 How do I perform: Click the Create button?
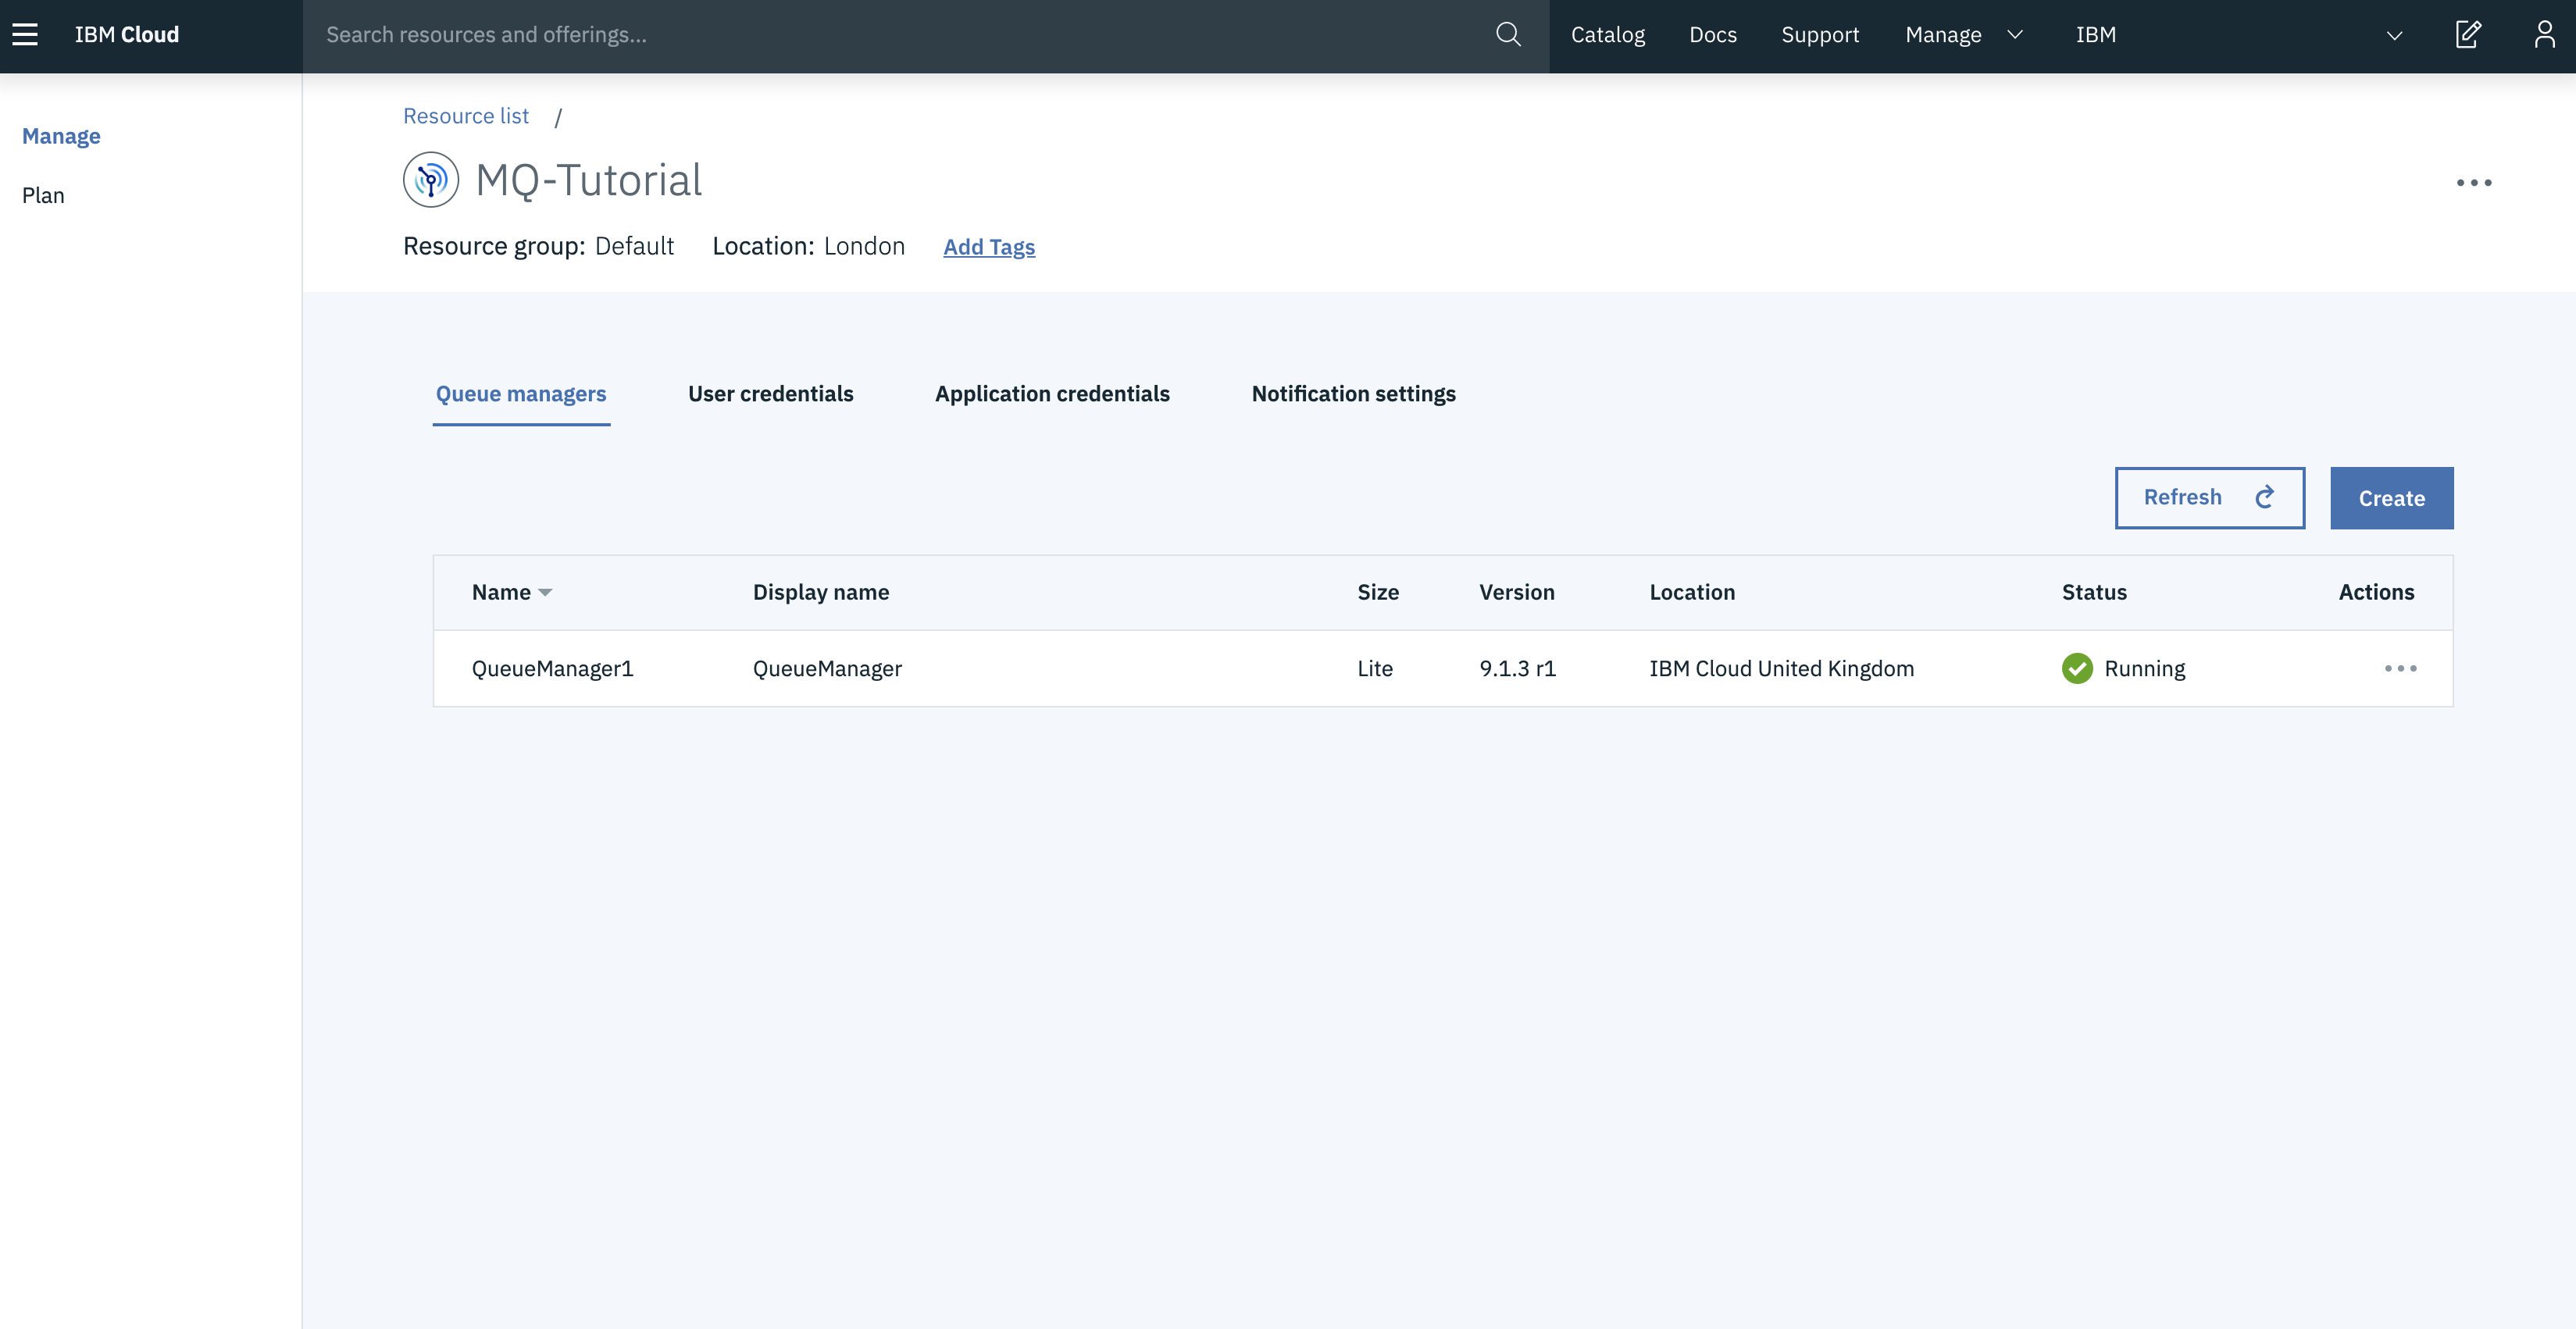[2391, 498]
